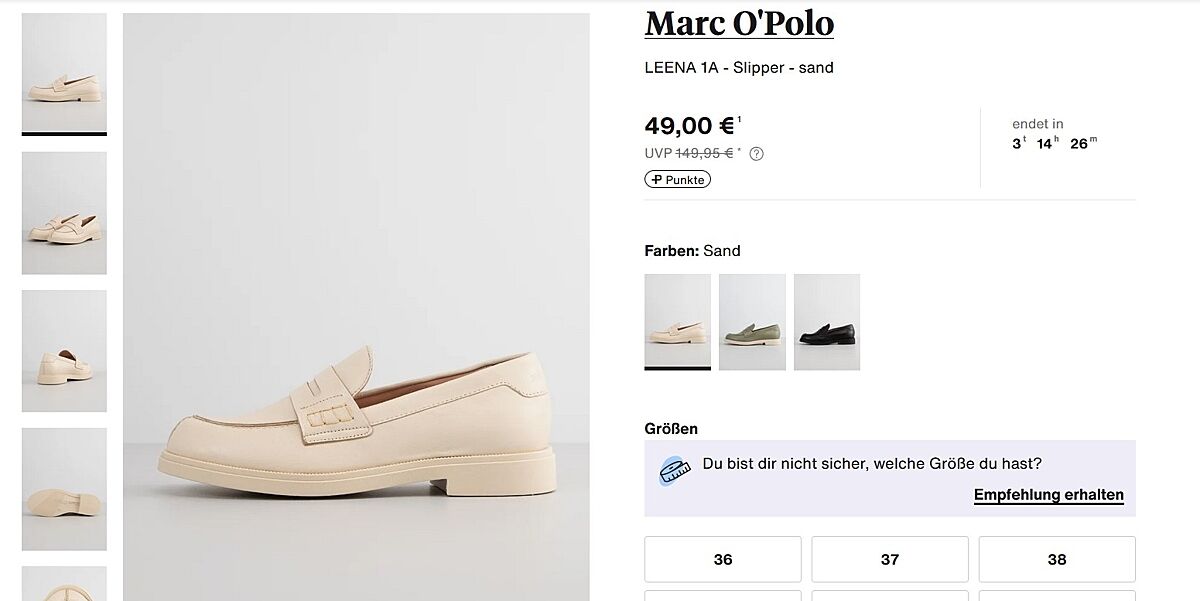1200x601 pixels.
Task: Switch to the black loafer color
Action: (x=826, y=321)
